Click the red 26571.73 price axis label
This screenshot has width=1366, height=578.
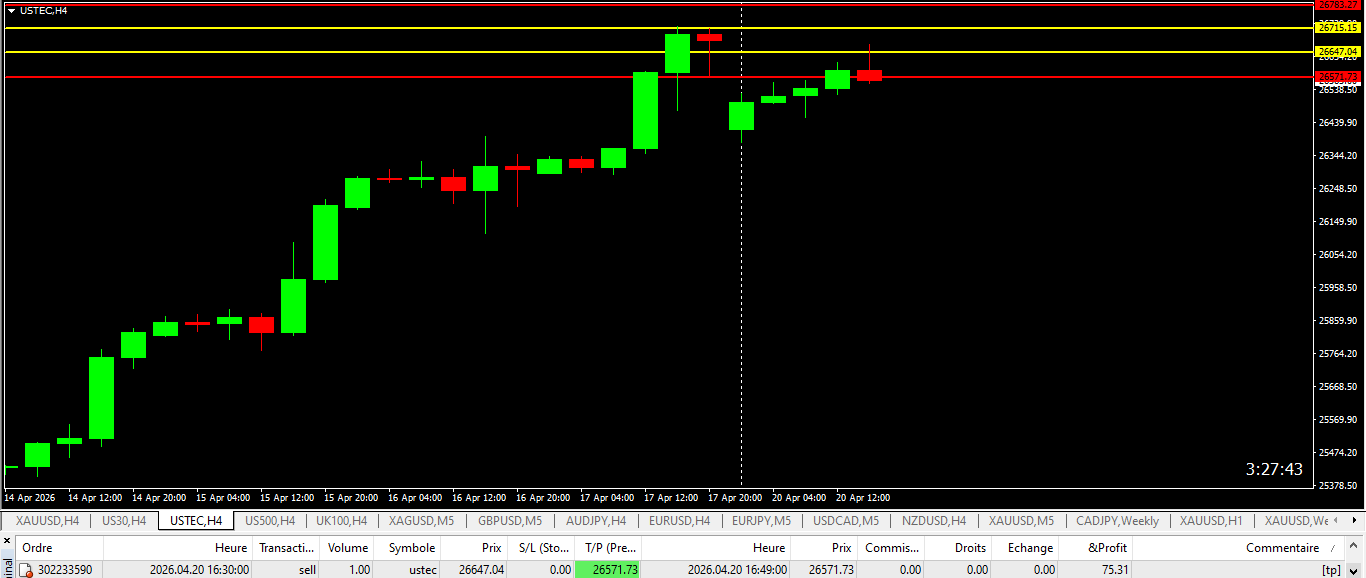[1337, 77]
